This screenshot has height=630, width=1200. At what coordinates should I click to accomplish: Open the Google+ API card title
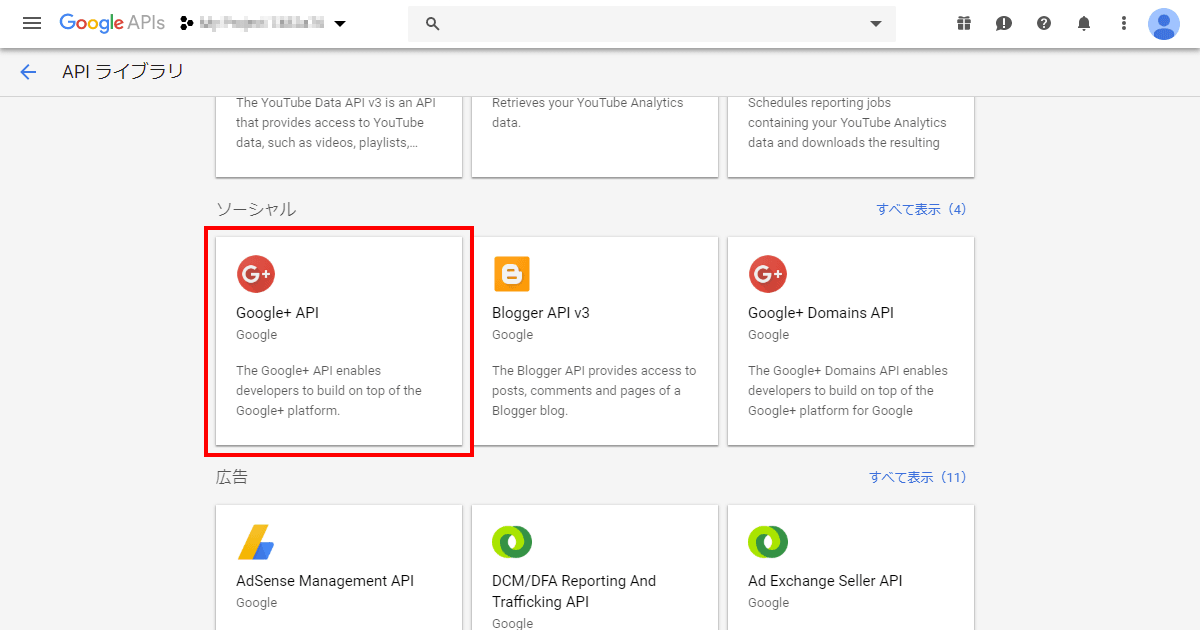pos(278,313)
